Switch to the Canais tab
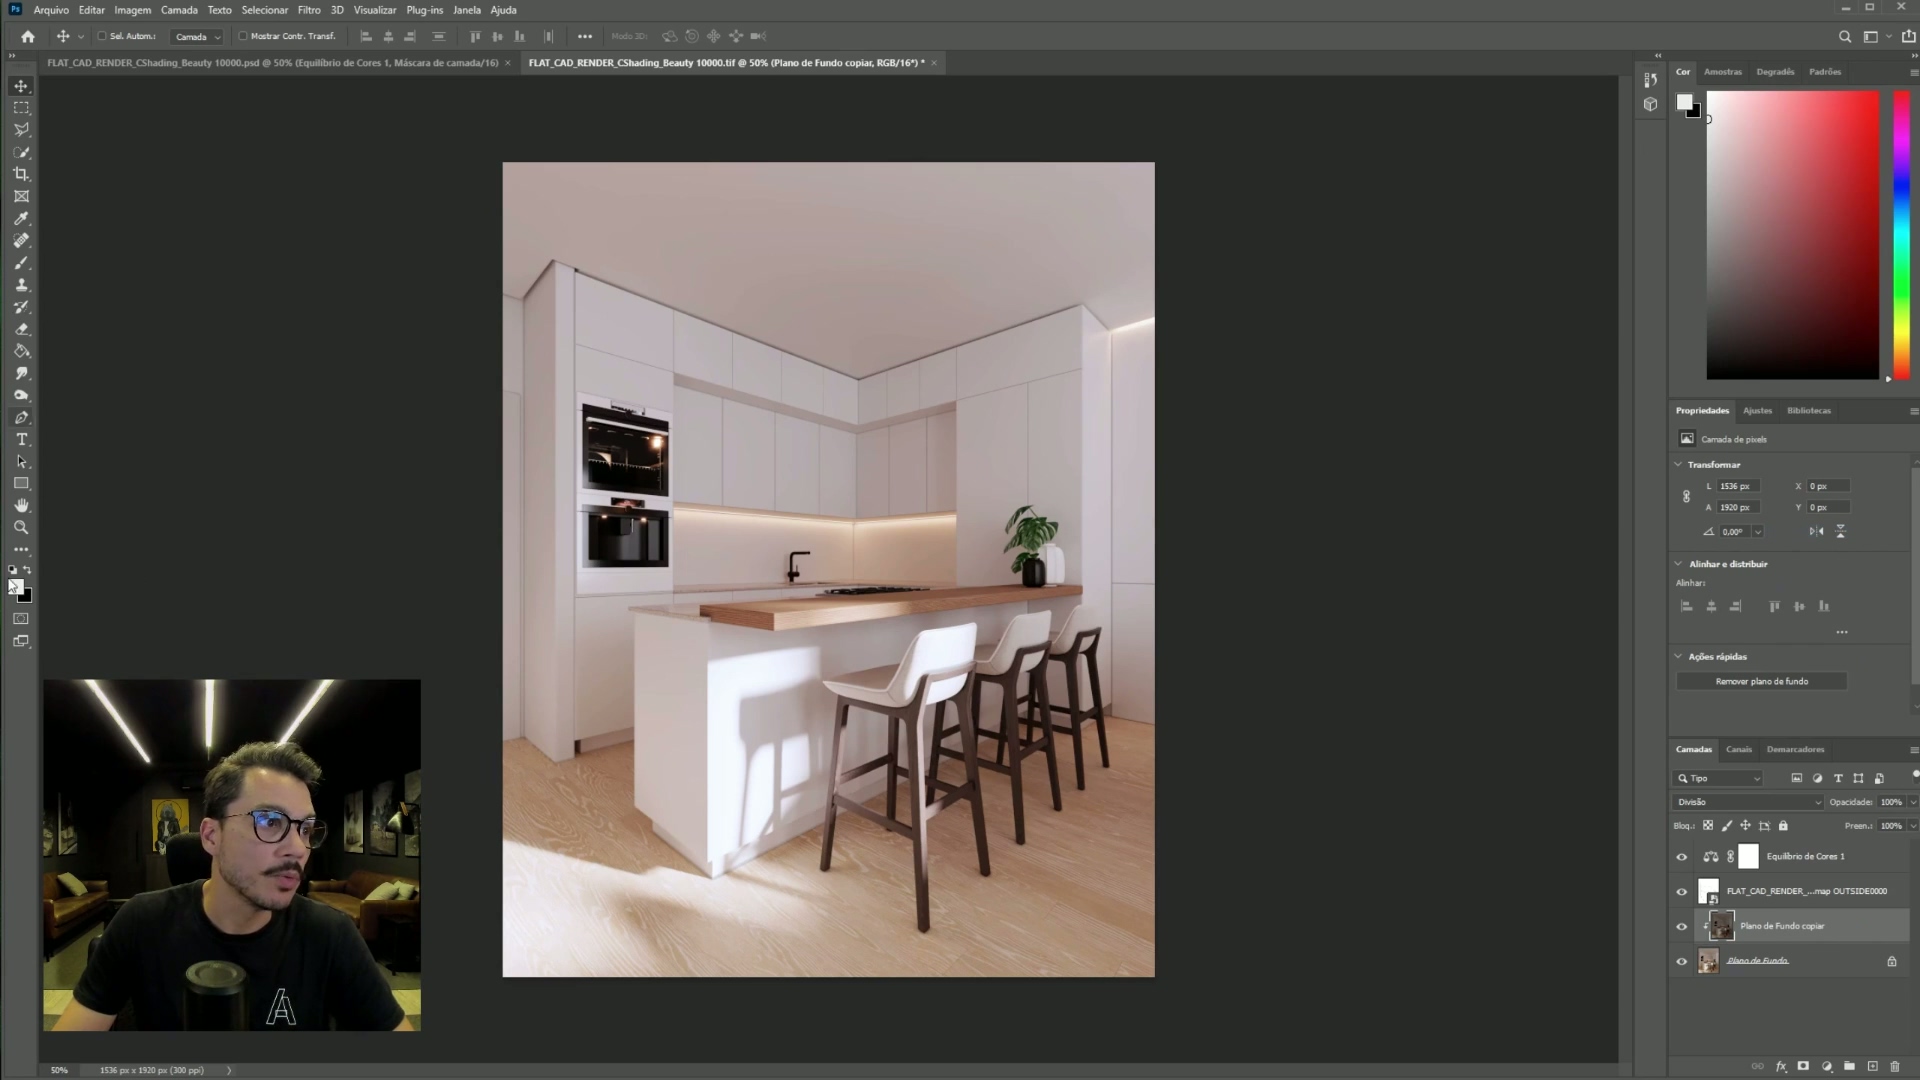1920x1080 pixels. [x=1738, y=749]
